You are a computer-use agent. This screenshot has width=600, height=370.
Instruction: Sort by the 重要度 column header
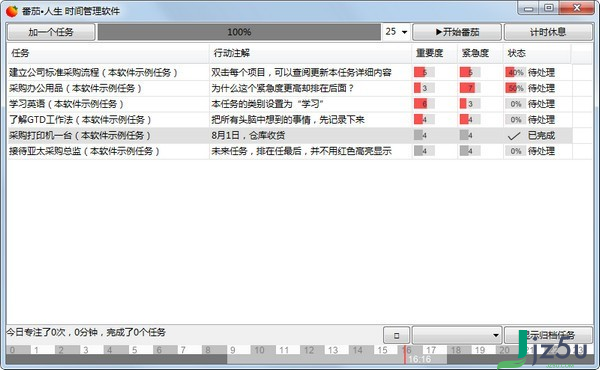pos(435,53)
